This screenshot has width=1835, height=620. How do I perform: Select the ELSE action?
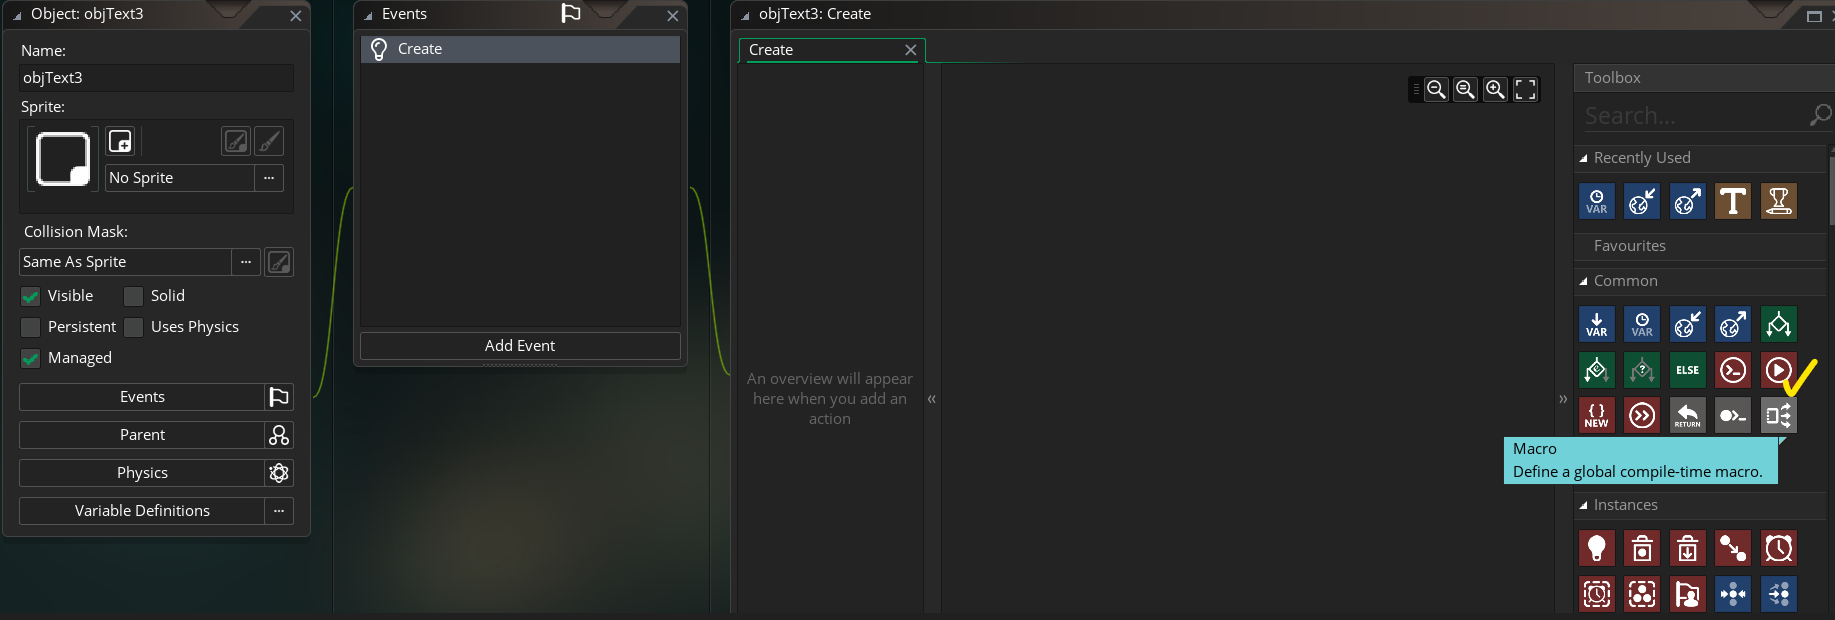pyautogui.click(x=1688, y=370)
